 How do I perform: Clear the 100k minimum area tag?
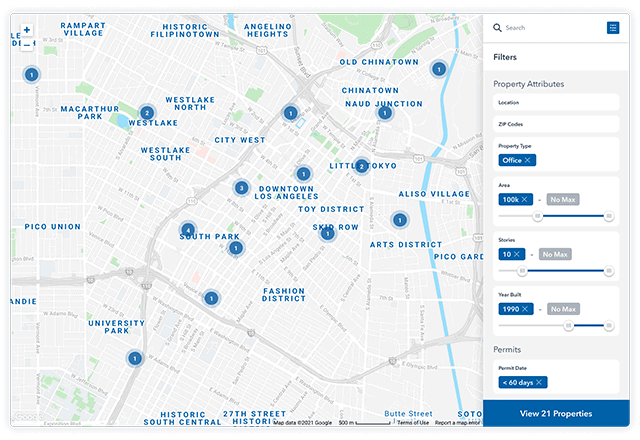coord(525,199)
